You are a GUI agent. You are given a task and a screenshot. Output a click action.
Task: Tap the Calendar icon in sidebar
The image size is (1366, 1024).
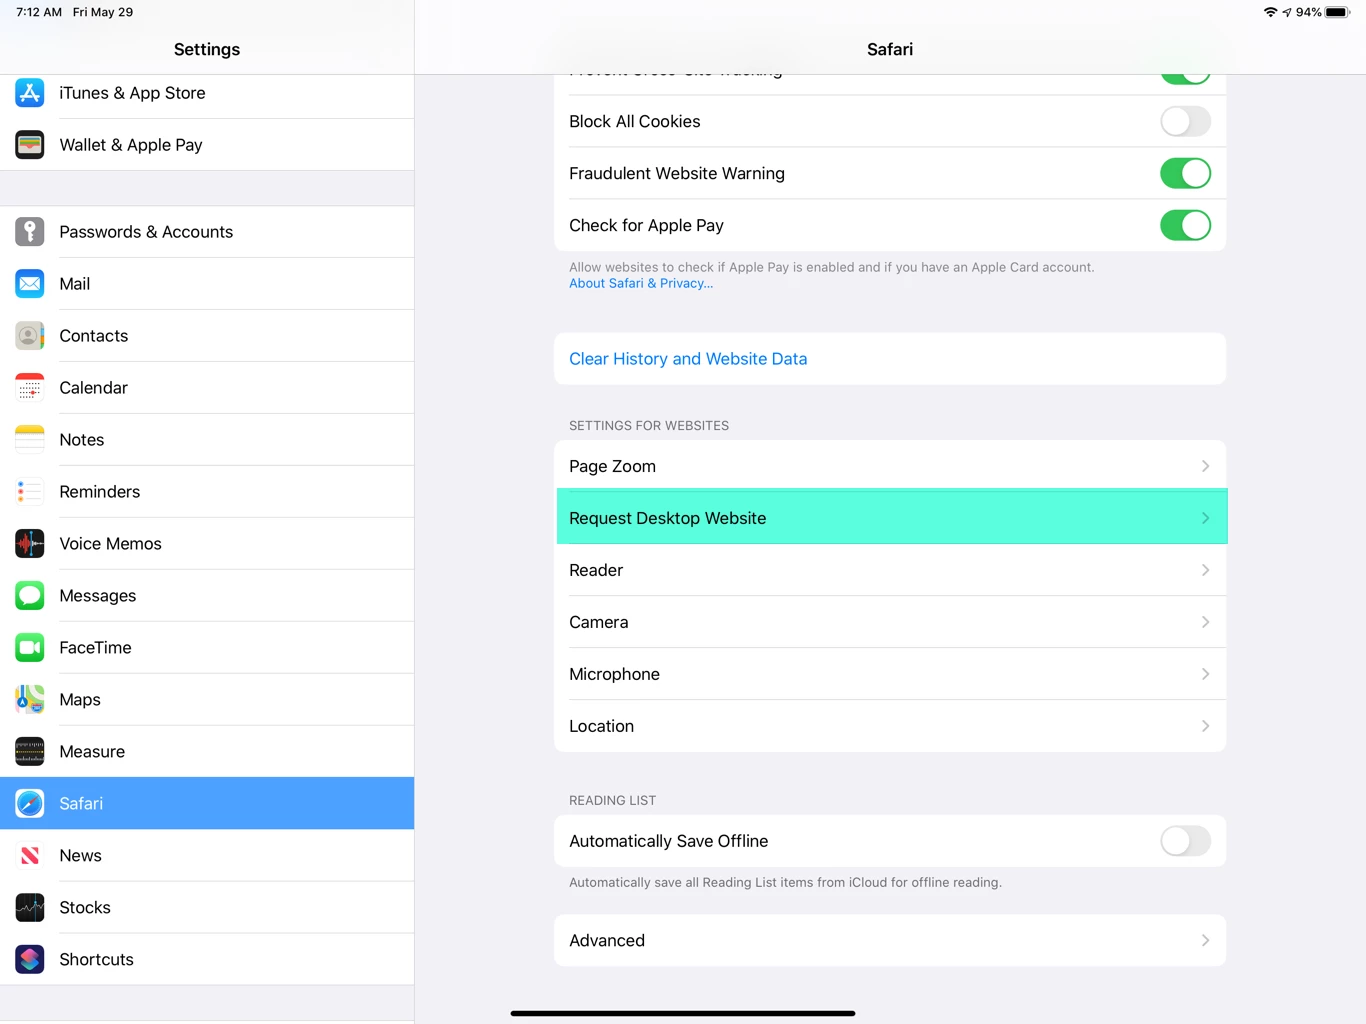30,388
